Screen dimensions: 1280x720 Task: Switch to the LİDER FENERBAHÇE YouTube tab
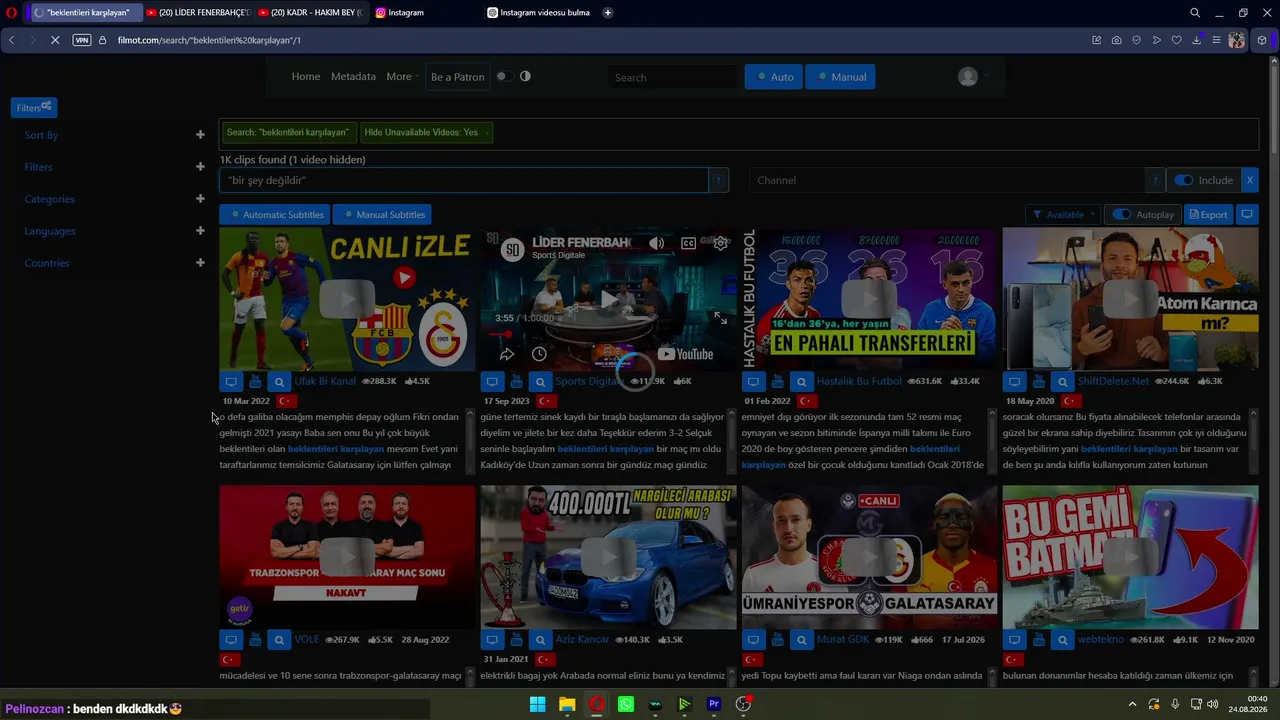[x=197, y=13]
